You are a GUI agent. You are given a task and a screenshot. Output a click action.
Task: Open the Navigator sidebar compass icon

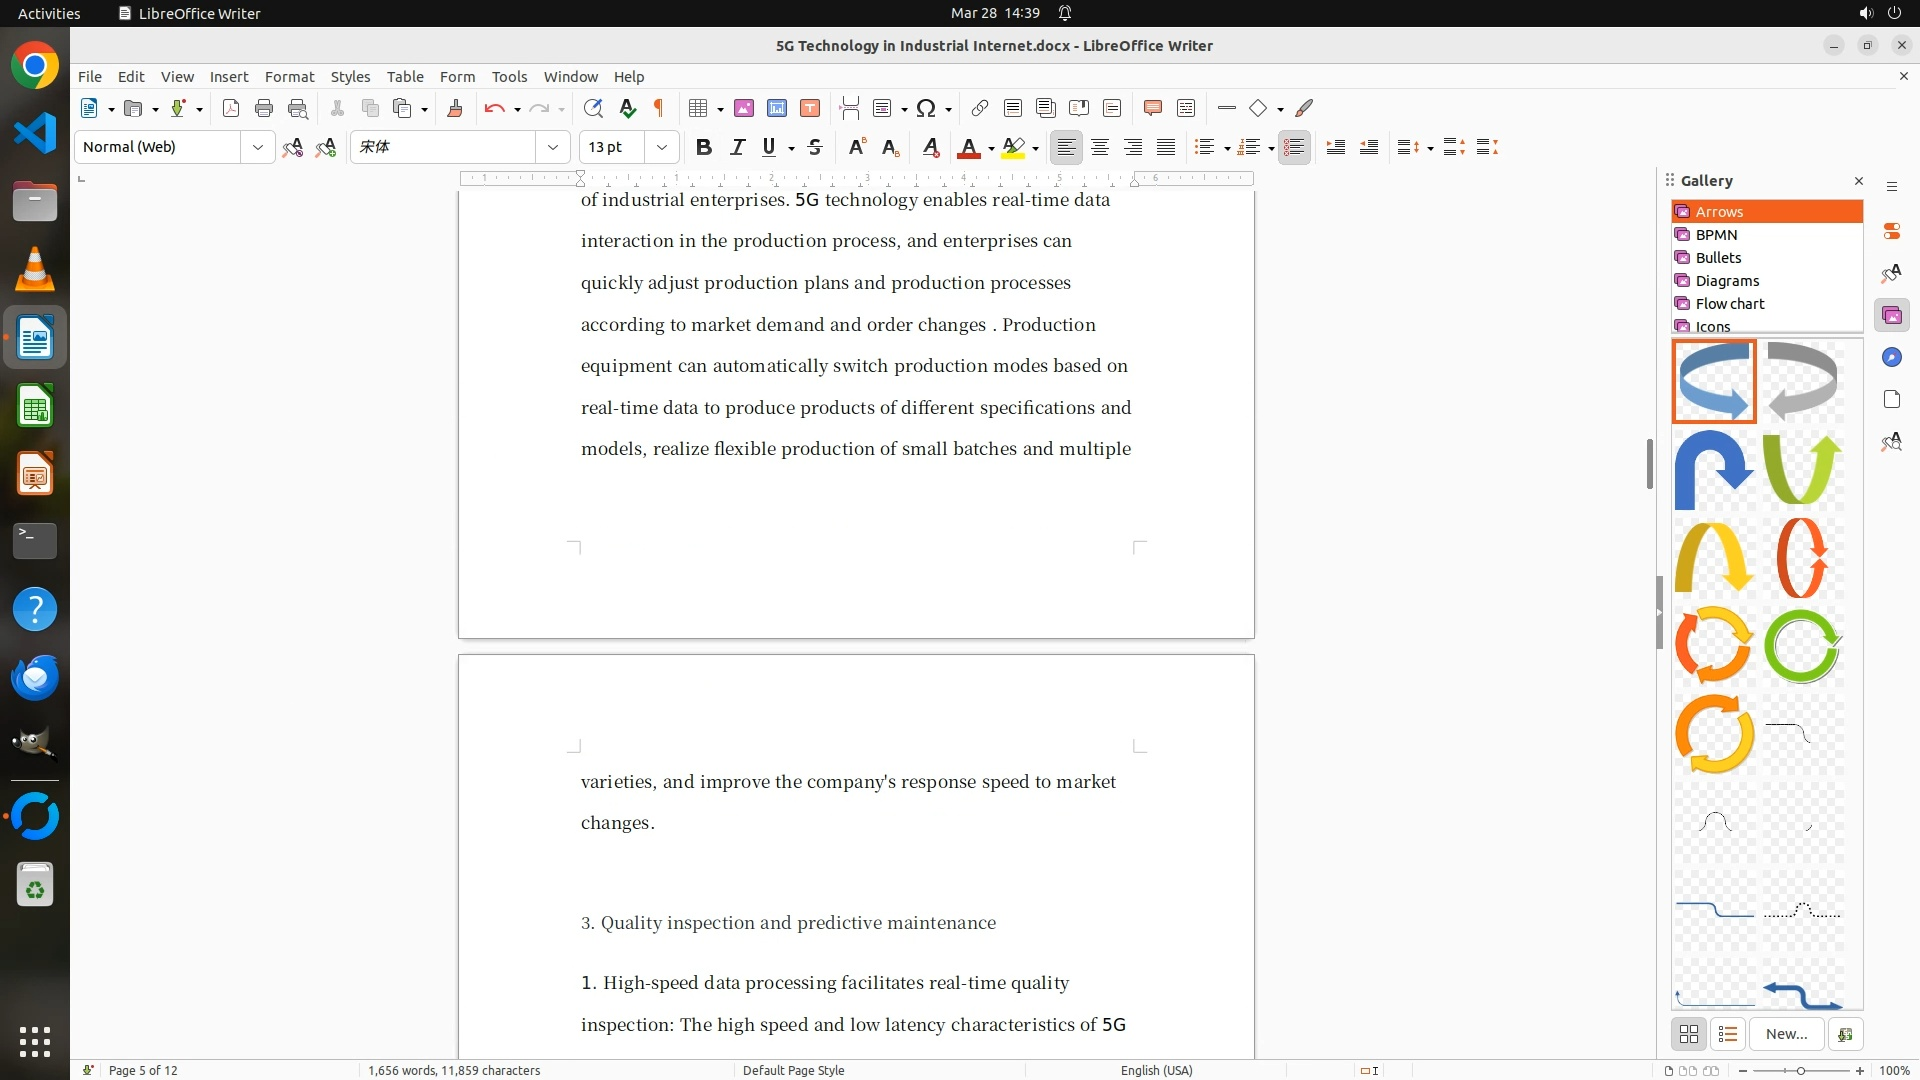pyautogui.click(x=1891, y=358)
